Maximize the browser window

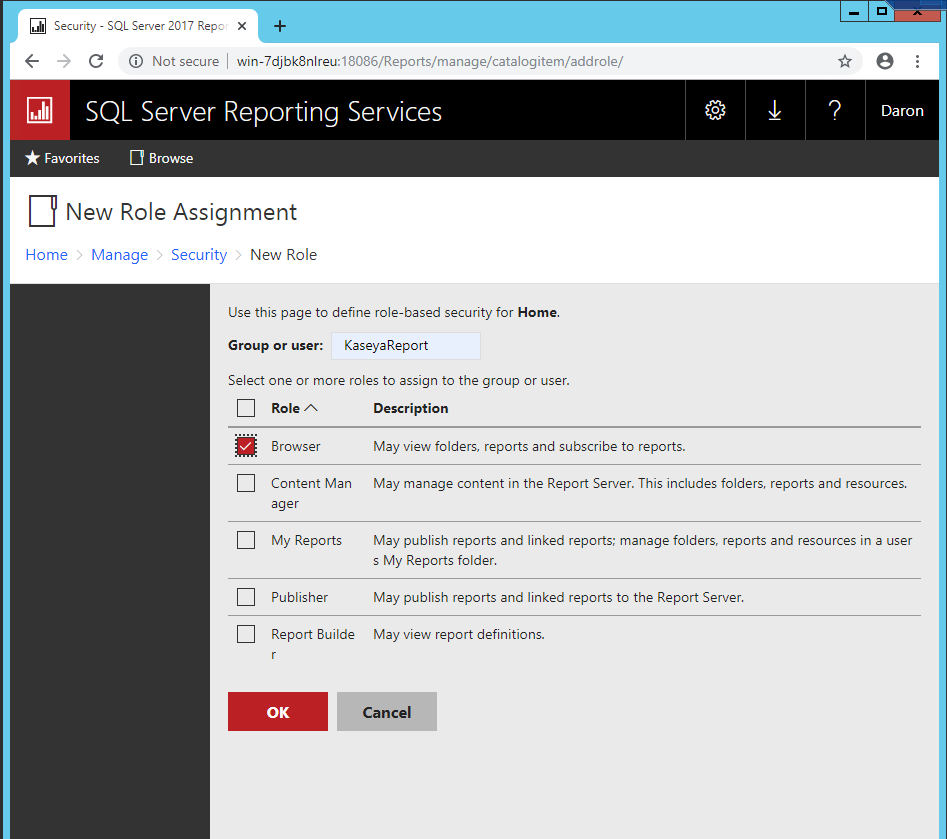[882, 11]
